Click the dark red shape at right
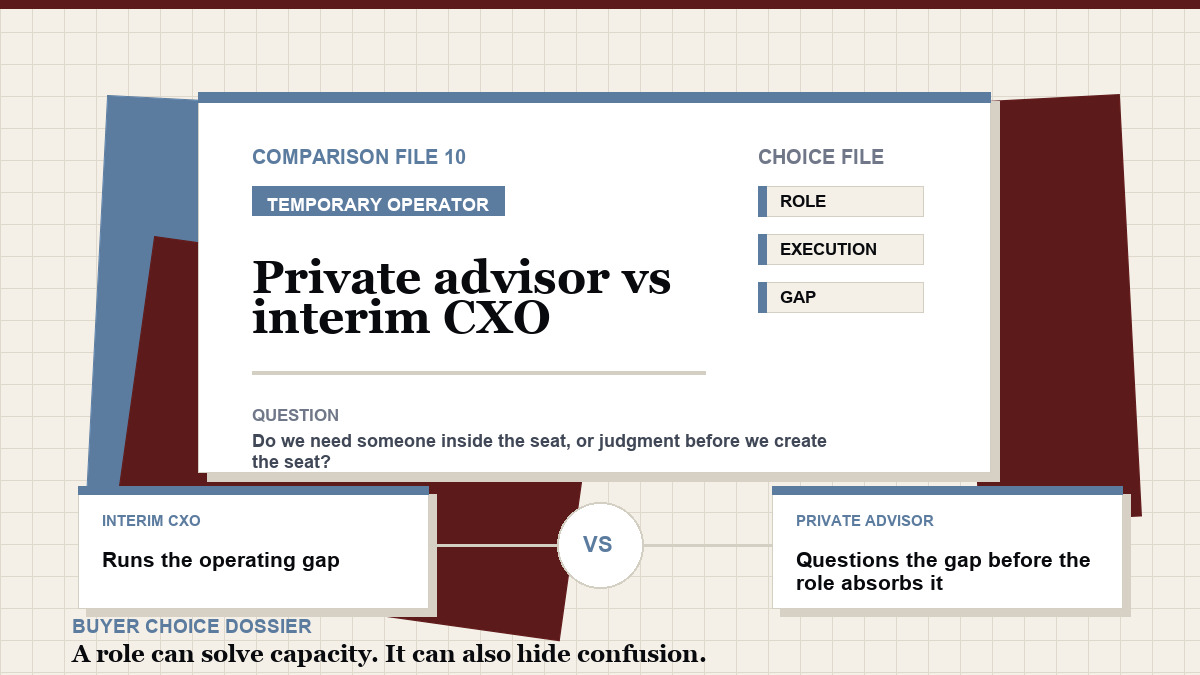The width and height of the screenshot is (1200, 675). click(x=1065, y=300)
